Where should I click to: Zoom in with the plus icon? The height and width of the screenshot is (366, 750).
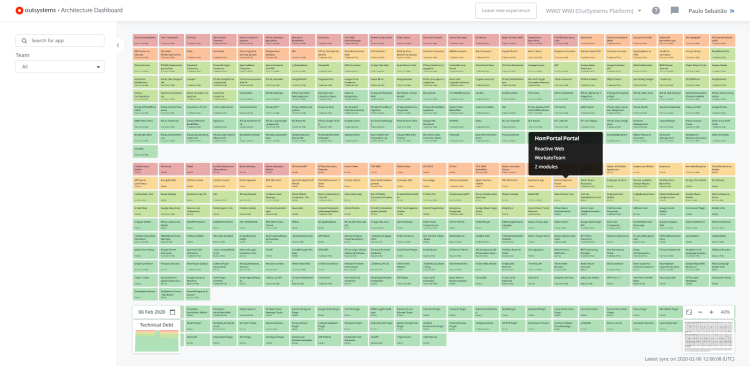pos(711,312)
